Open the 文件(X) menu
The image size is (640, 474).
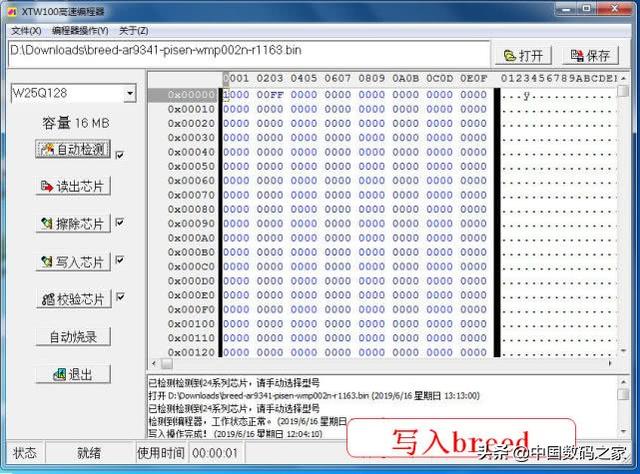click(26, 31)
